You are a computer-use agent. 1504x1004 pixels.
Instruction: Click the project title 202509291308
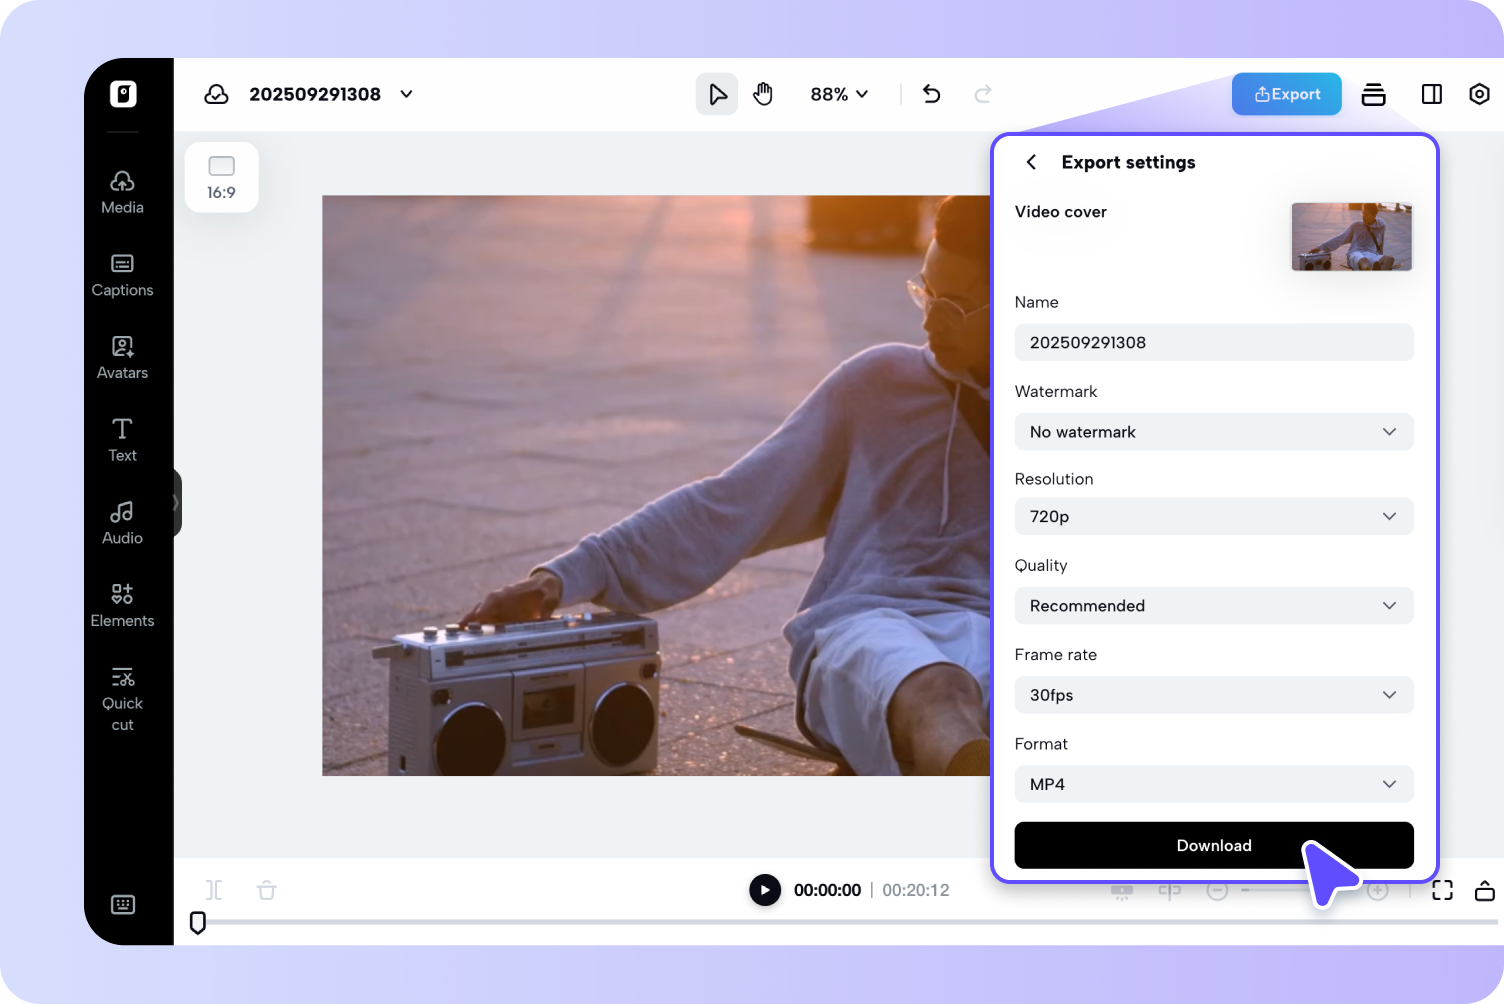pos(315,94)
